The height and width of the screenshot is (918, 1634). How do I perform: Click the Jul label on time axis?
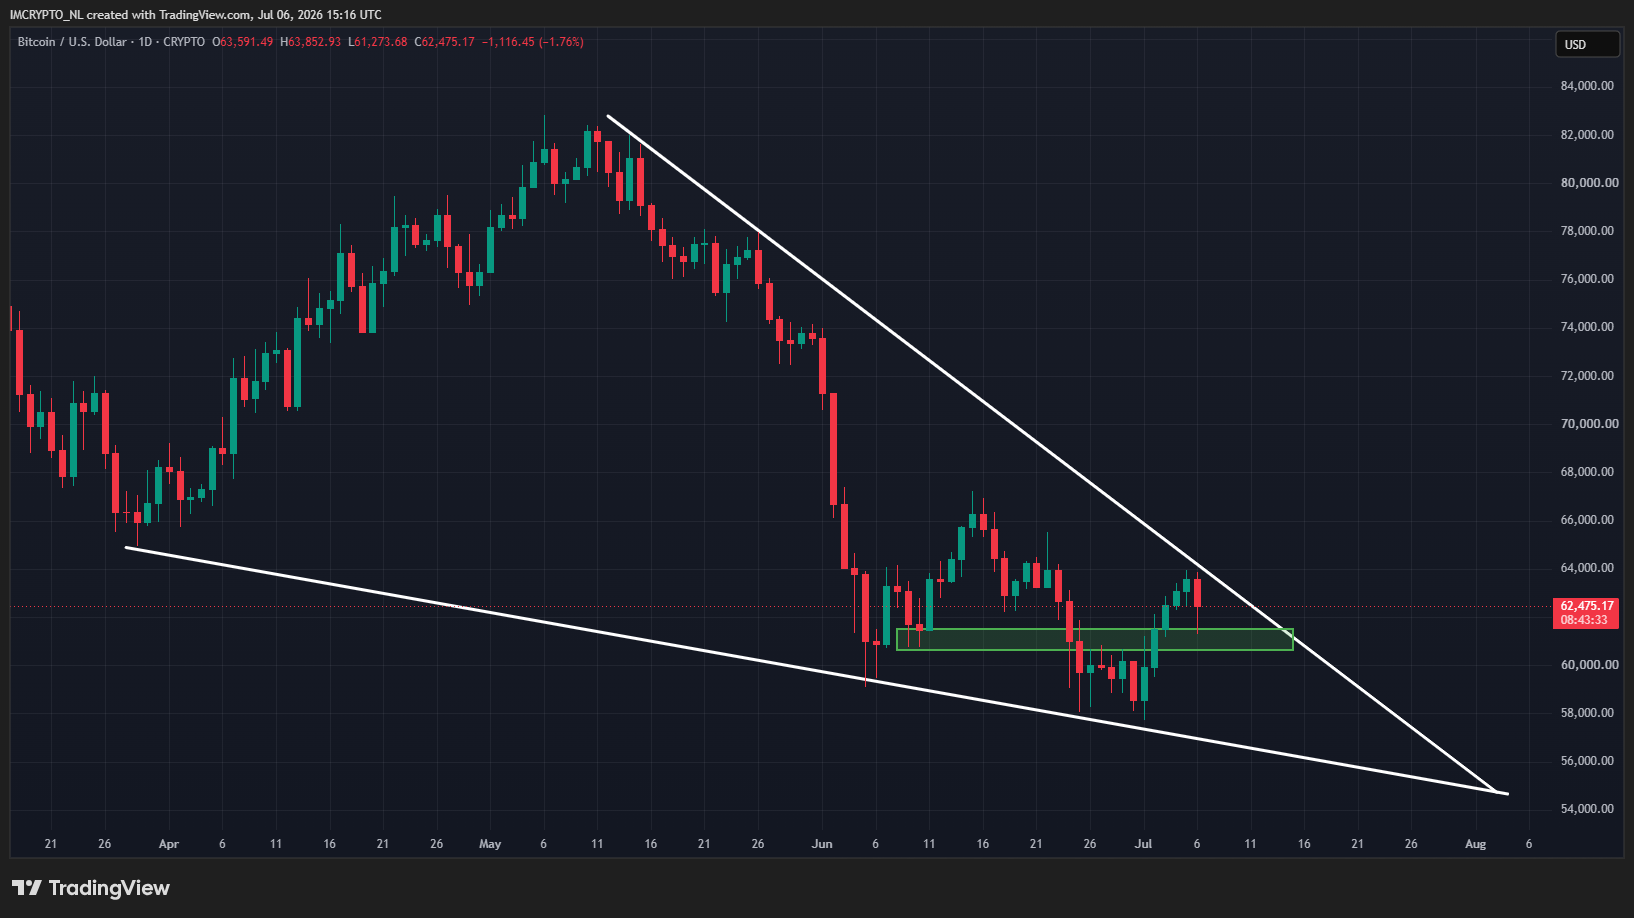click(1143, 844)
